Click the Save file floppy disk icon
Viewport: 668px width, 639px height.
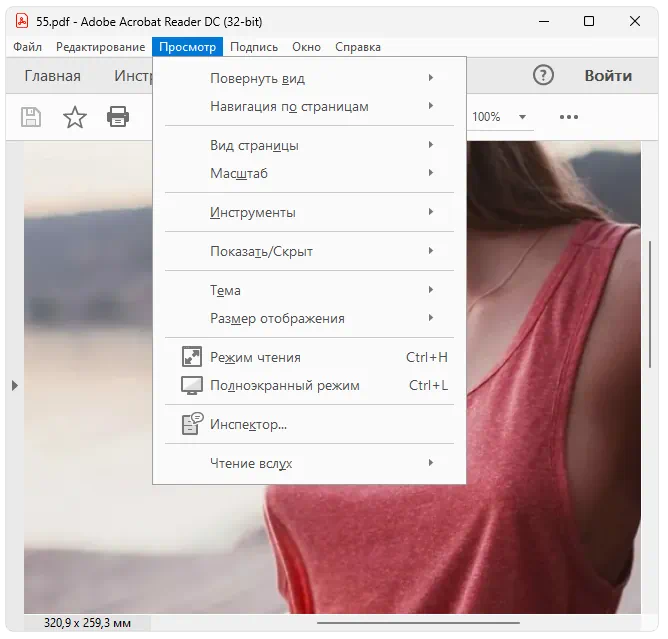pos(31,117)
